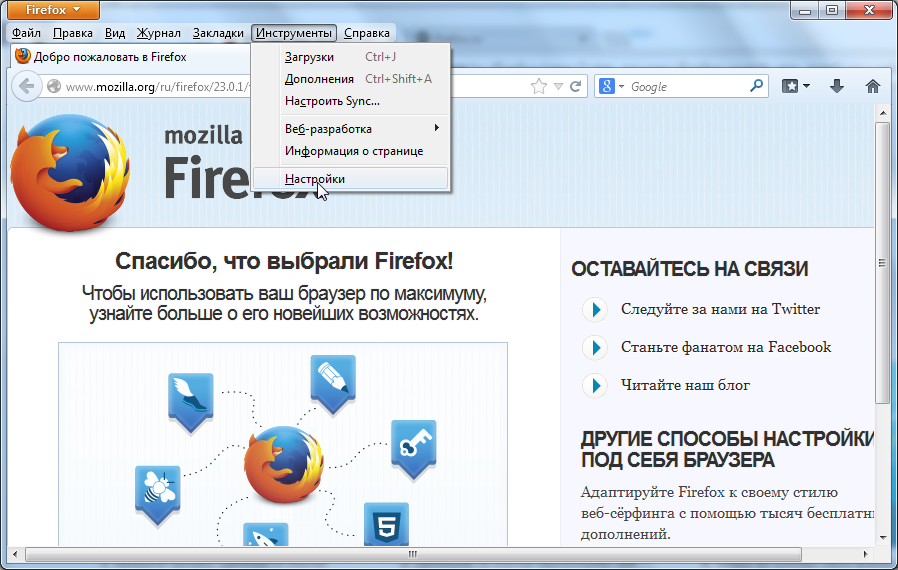Screen dimensions: 898x570
Task: Click the ОСТАВАЙТЕСЬ НА СВЯЗИ heading
Action: (690, 269)
